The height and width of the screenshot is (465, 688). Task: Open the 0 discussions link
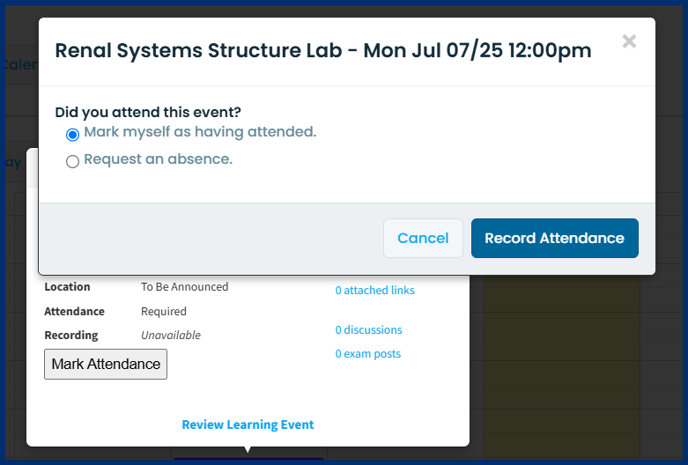coord(369,330)
